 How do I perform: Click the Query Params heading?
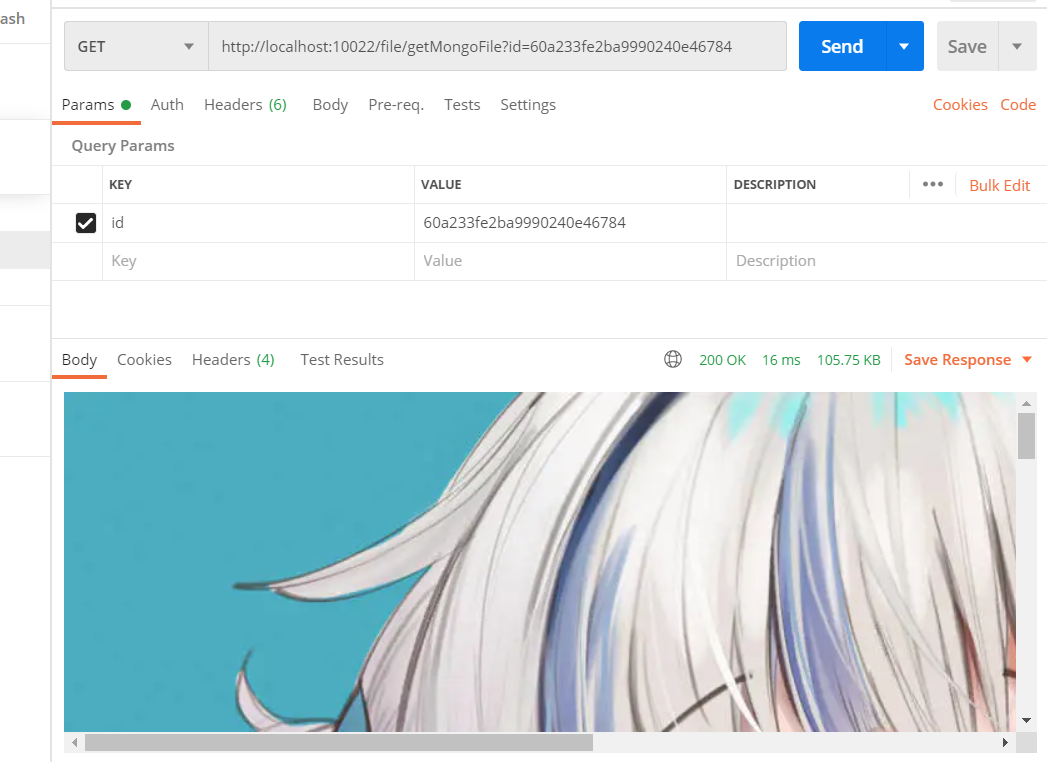tap(123, 146)
